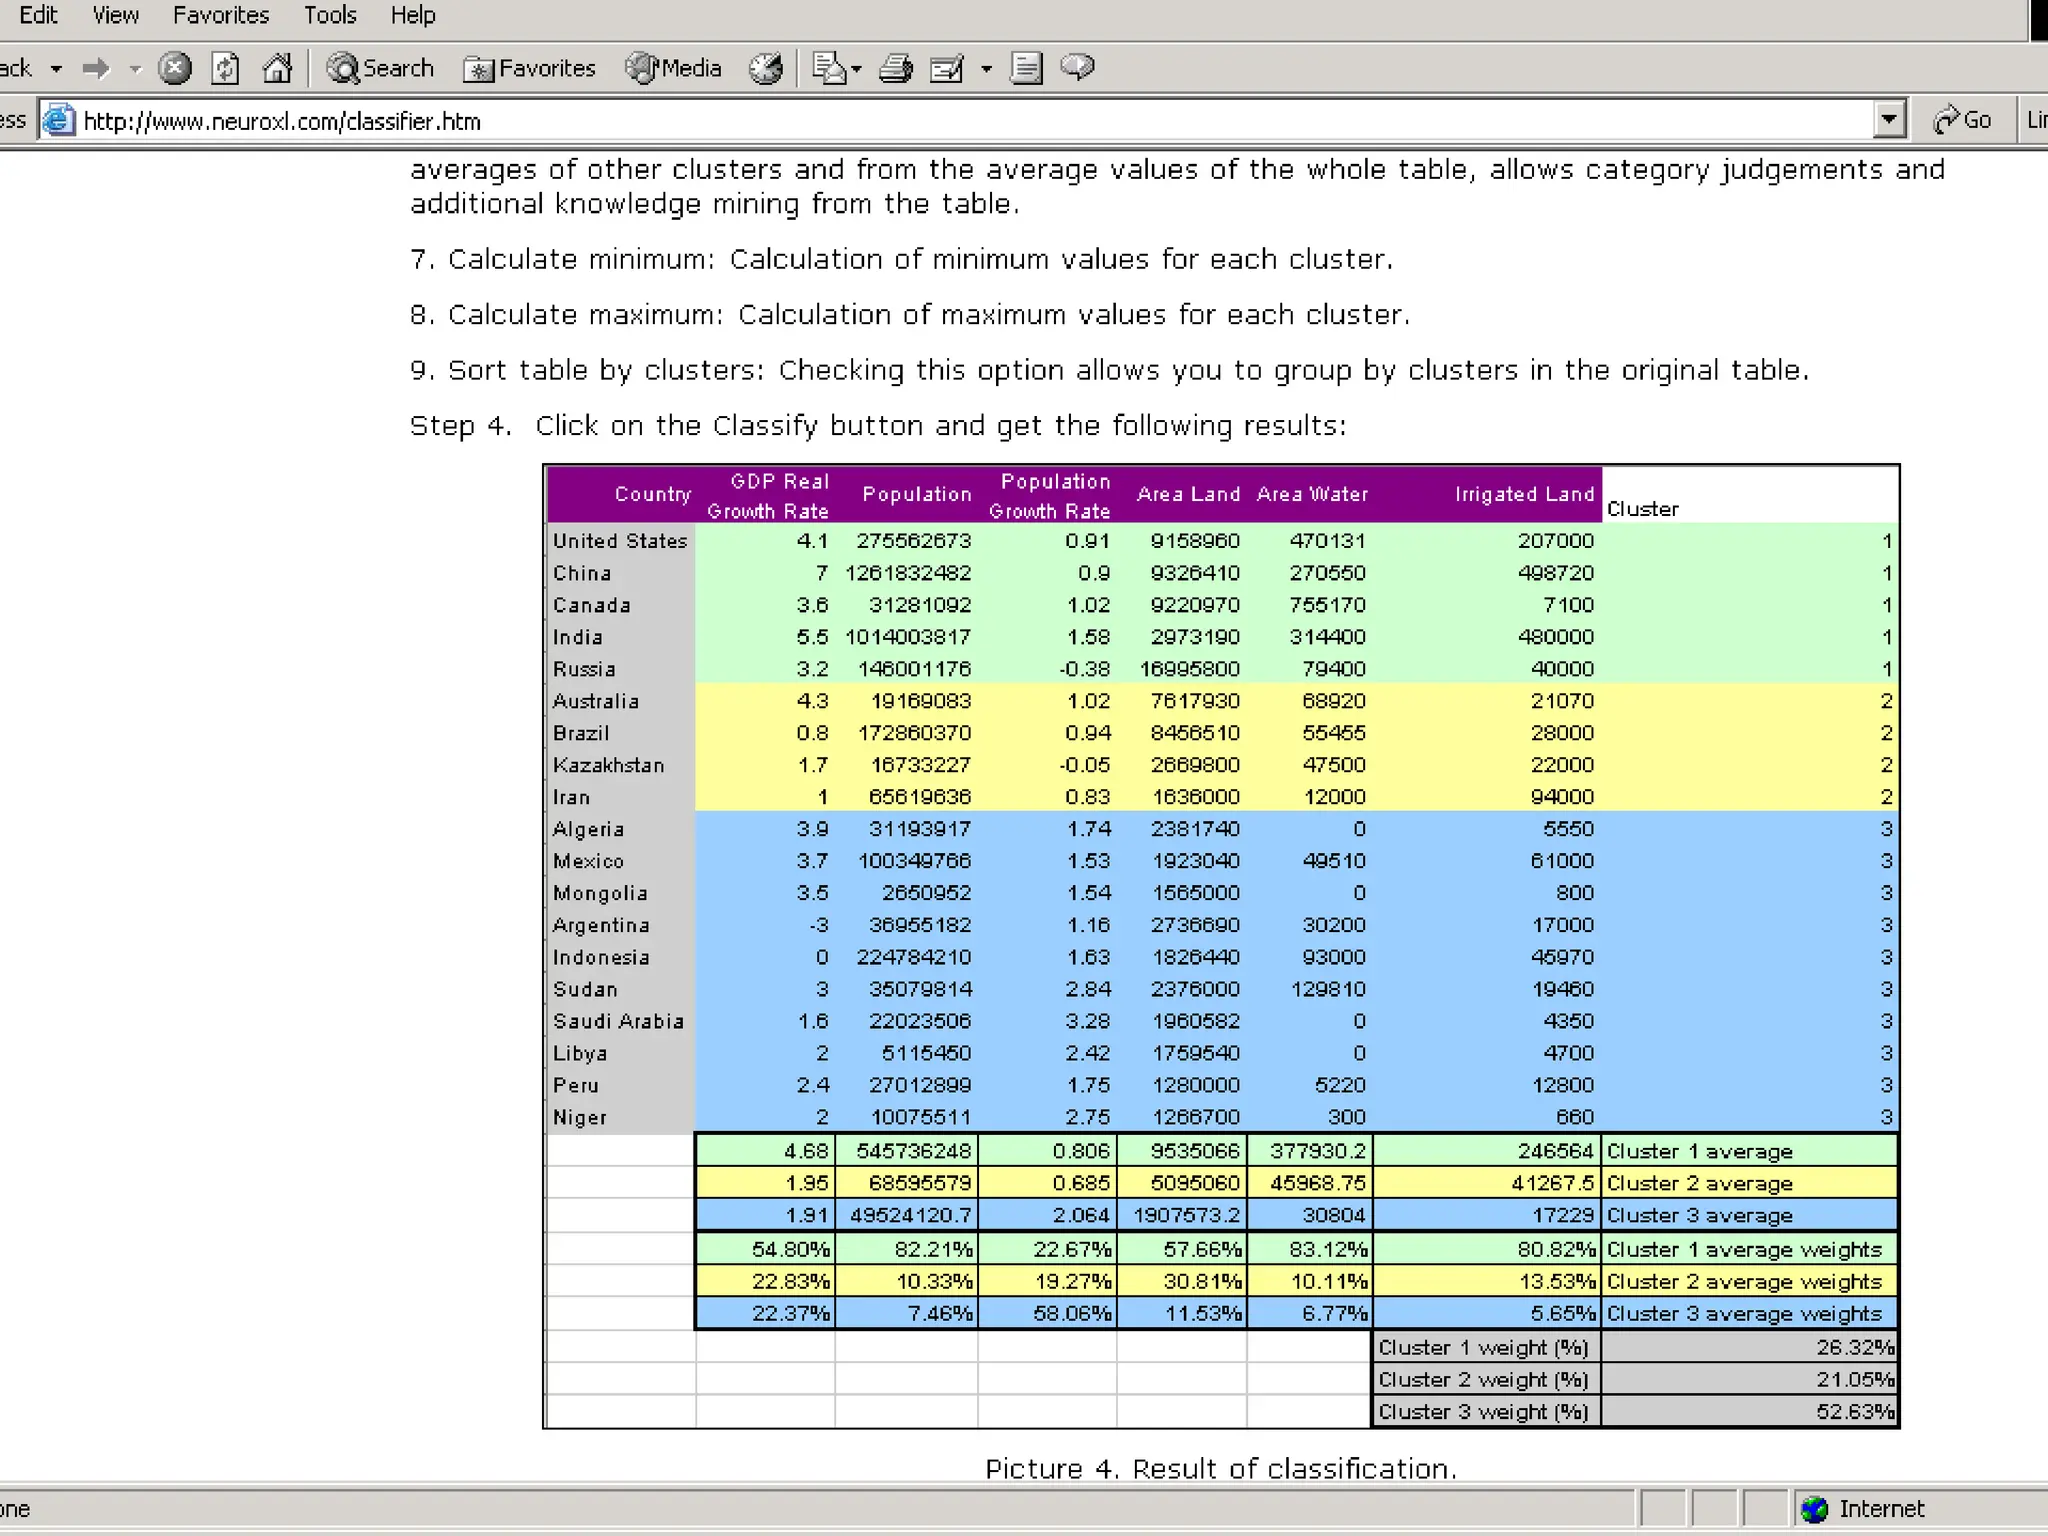Image resolution: width=2048 pixels, height=1536 pixels.
Task: Click the Print icon in toolbar
Action: (895, 68)
